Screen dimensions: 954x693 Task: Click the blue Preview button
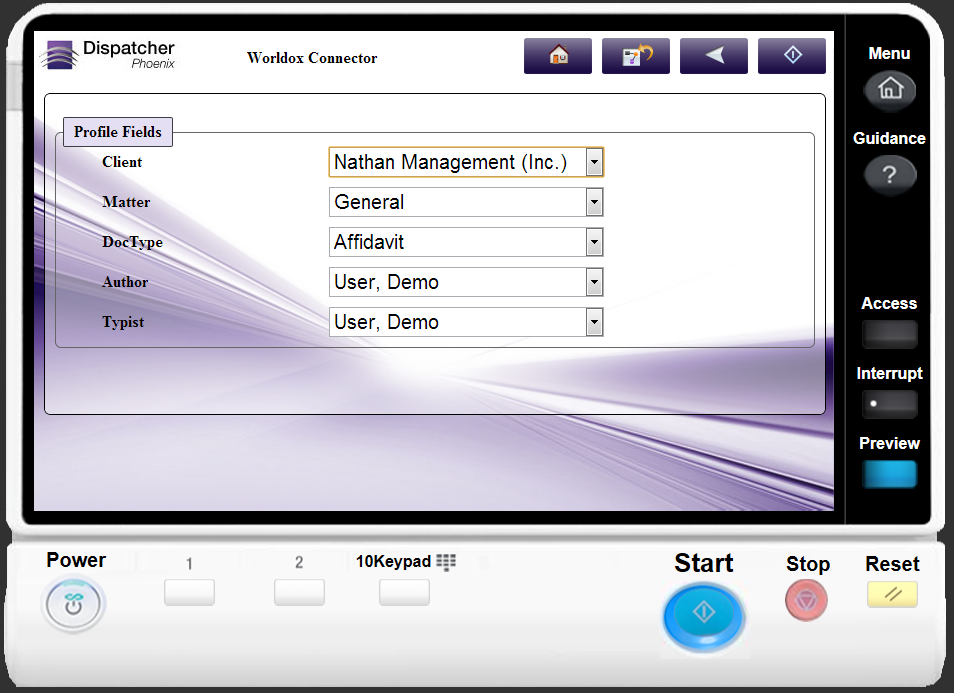[x=890, y=474]
